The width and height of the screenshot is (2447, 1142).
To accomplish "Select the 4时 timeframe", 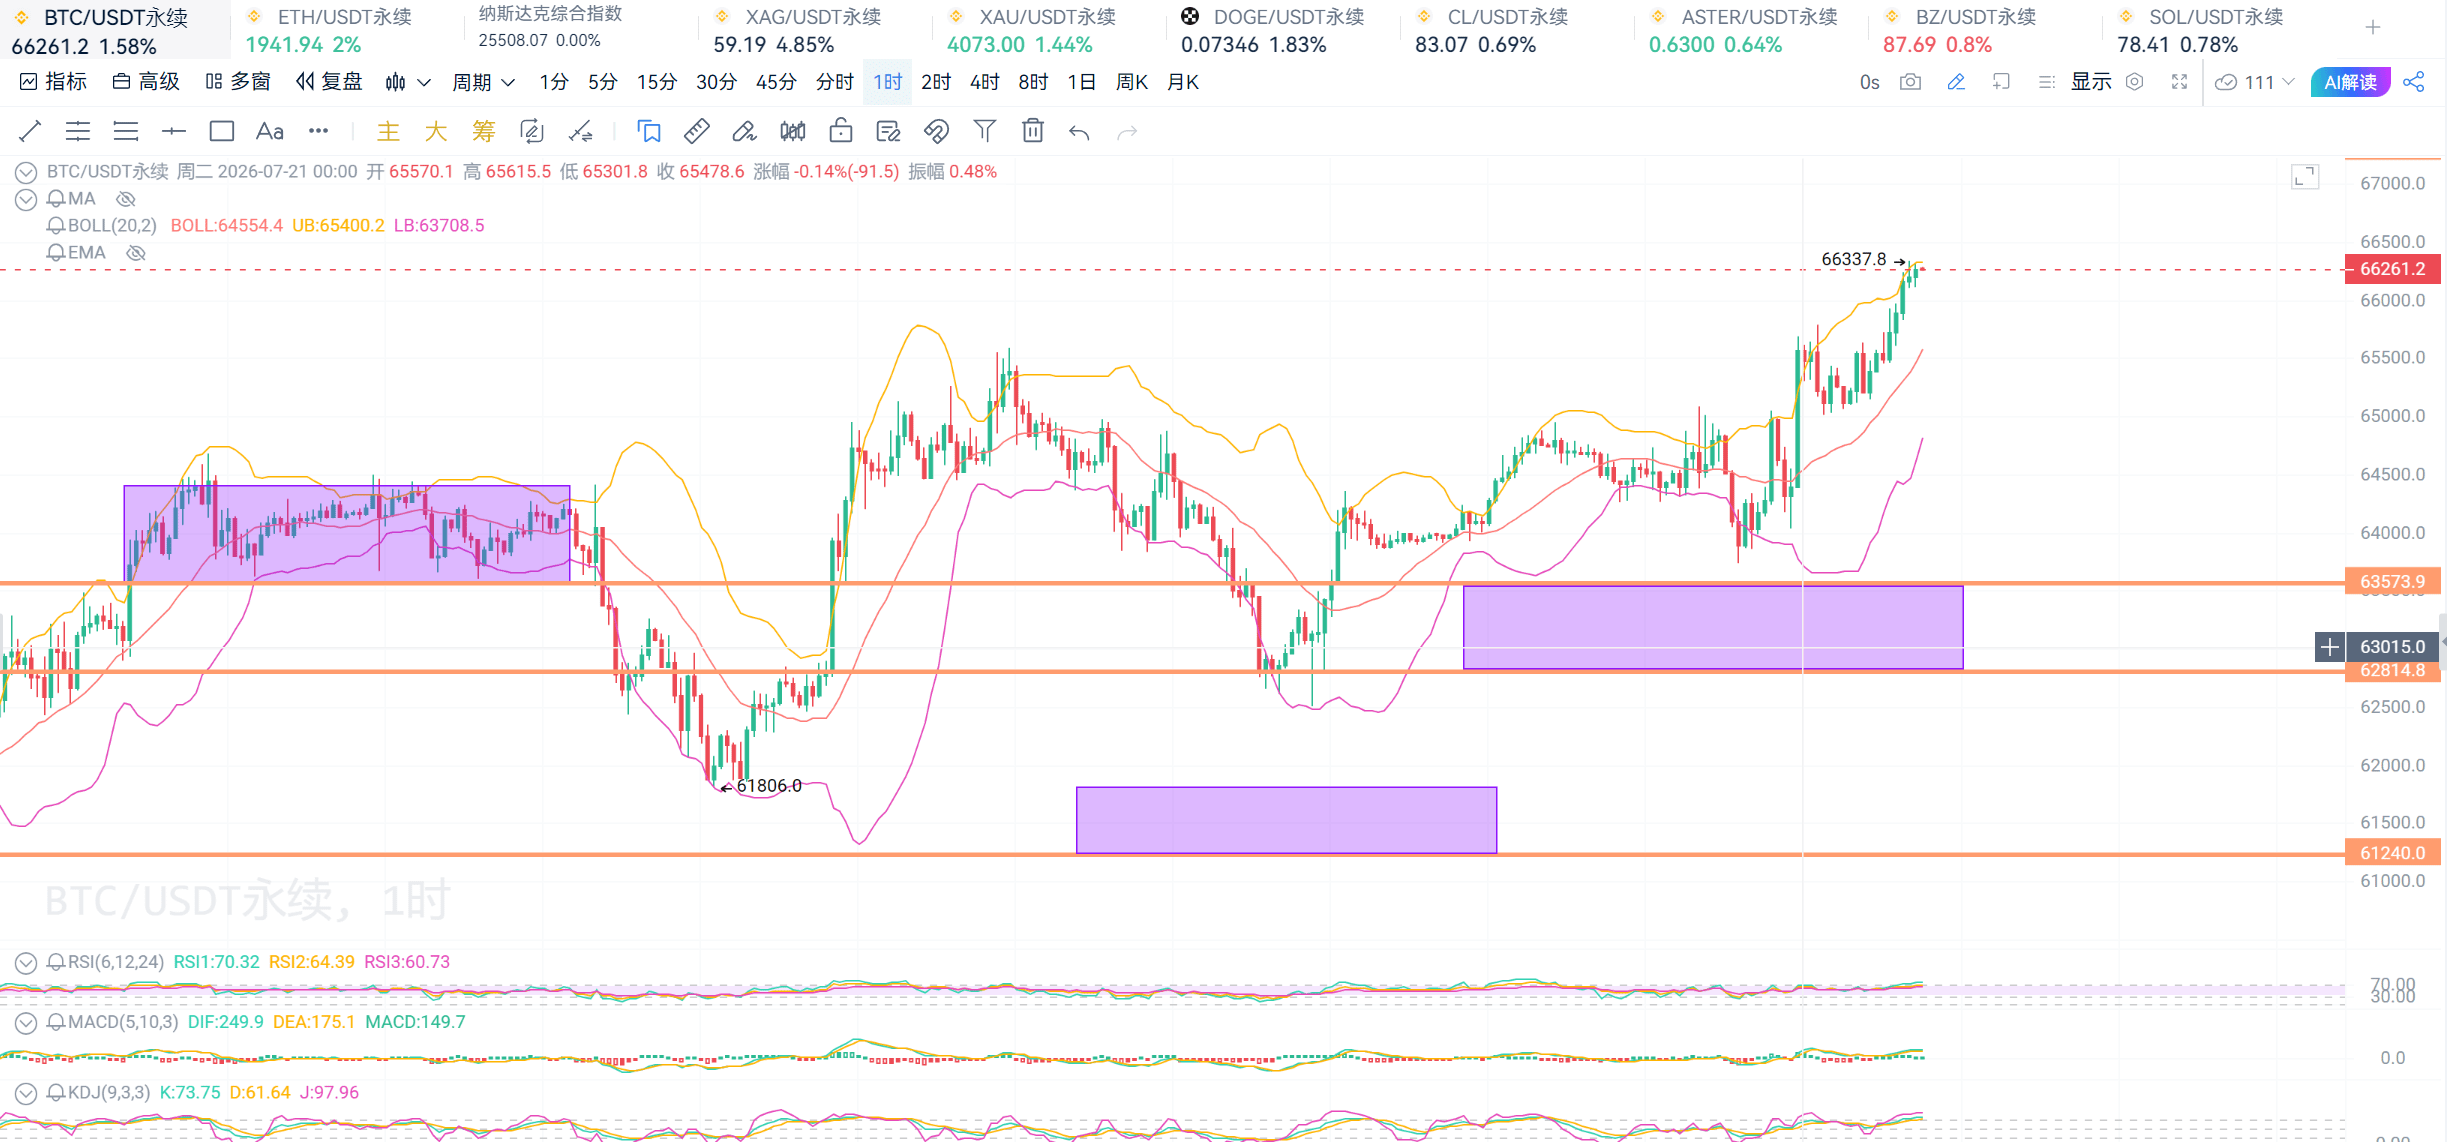I will (985, 82).
